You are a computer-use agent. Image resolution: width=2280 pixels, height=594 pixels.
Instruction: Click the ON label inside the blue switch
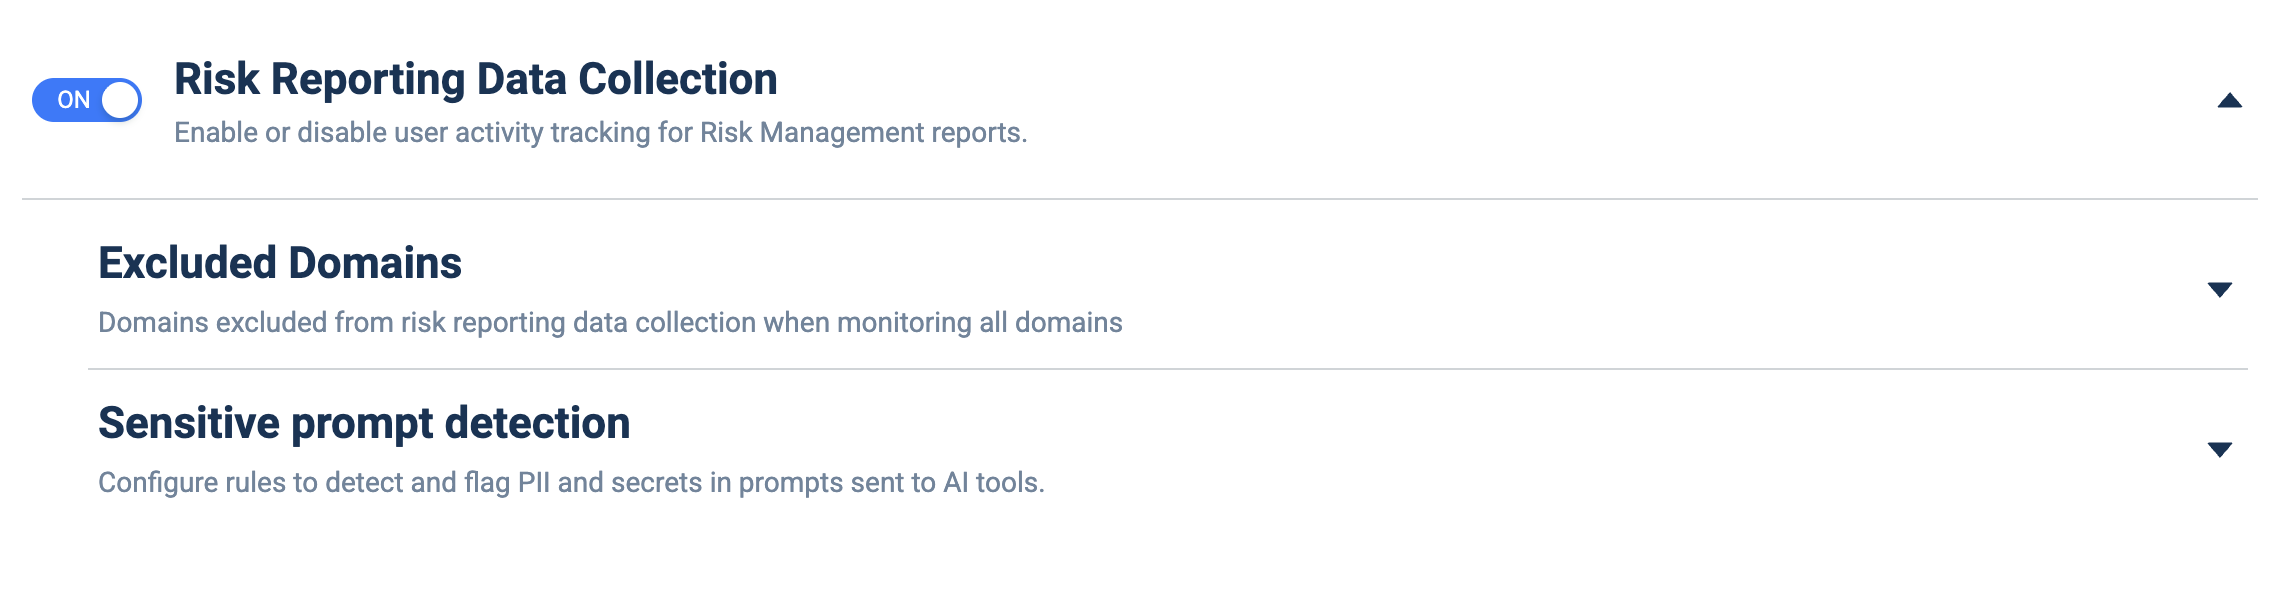pos(74,100)
